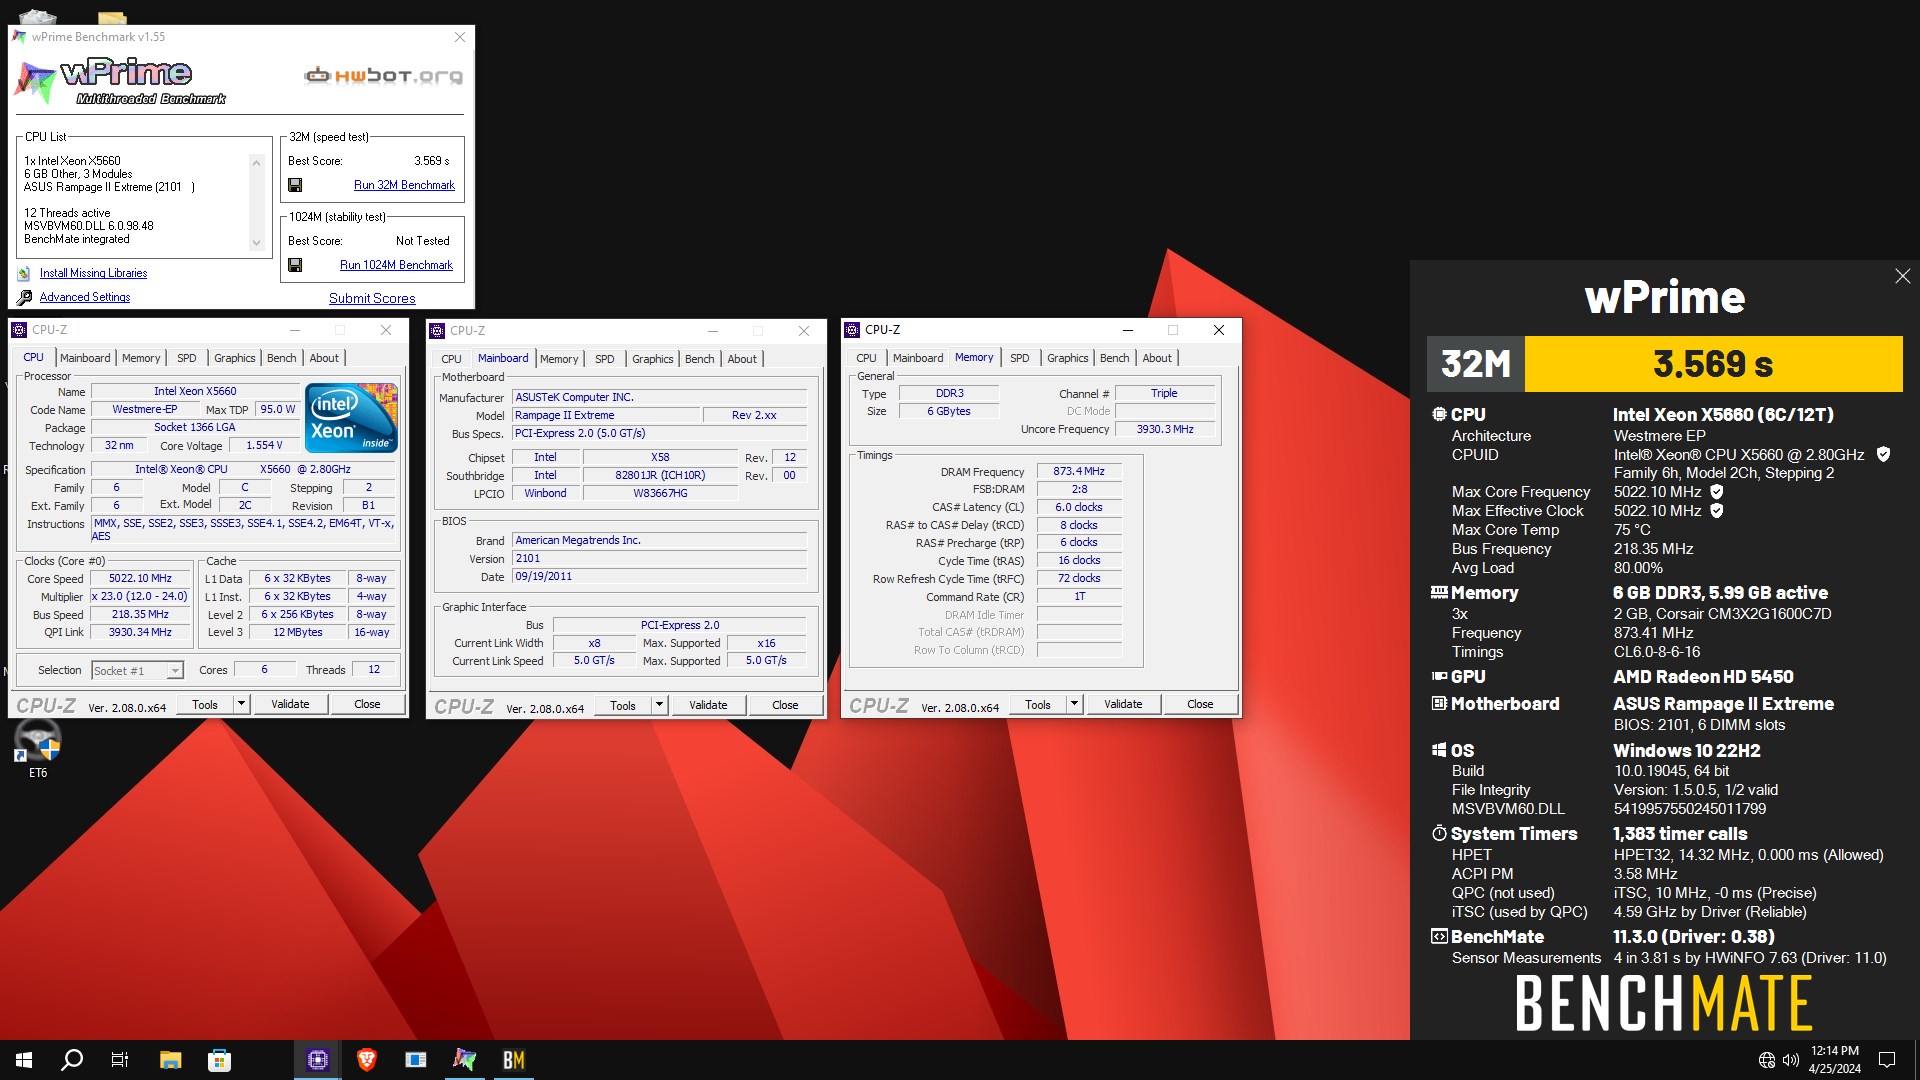Click the Submit Scores link
The height and width of the screenshot is (1080, 1920).
coord(372,298)
